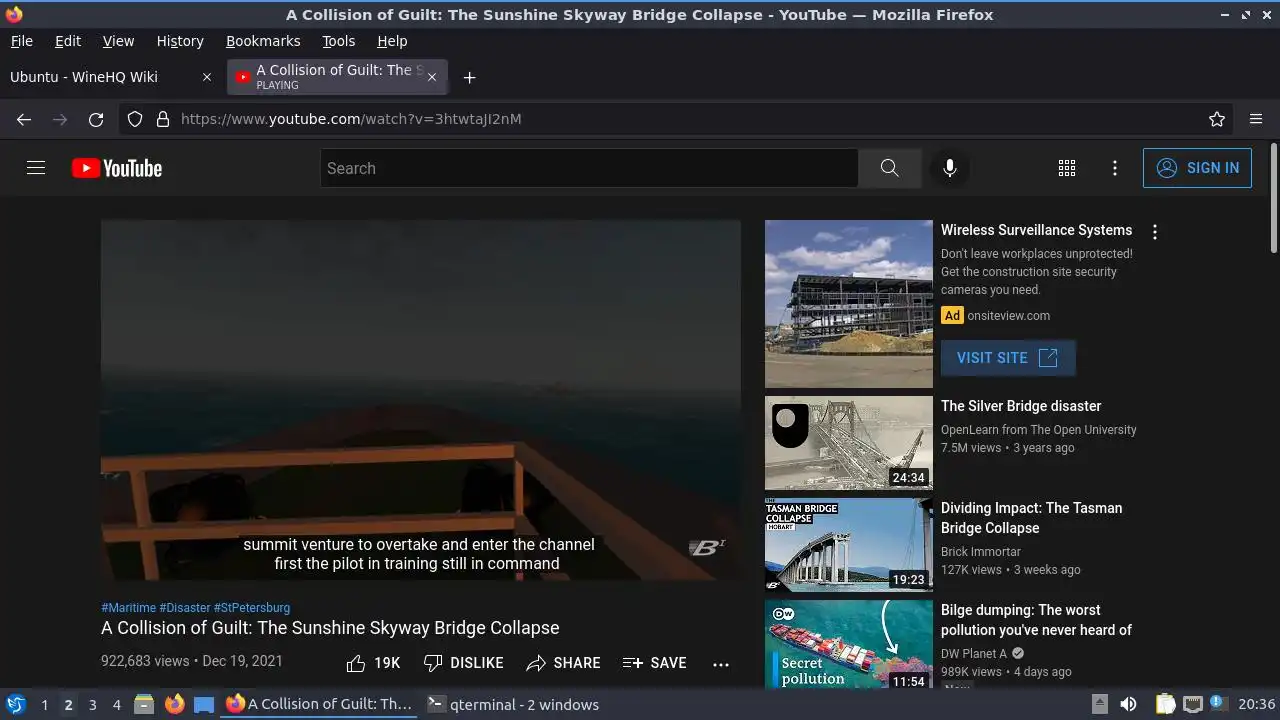The width and height of the screenshot is (1280, 720).
Task: Open the YouTube guide hamburger menu
Action: coord(36,168)
